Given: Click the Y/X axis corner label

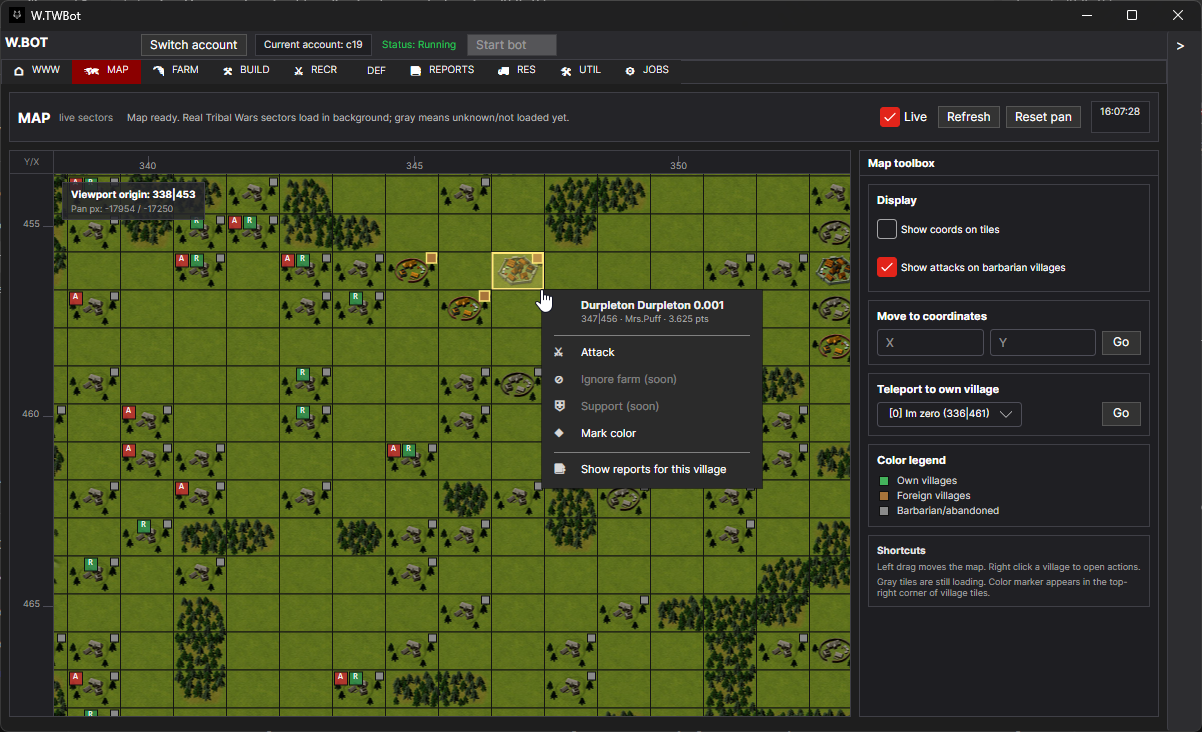Looking at the screenshot, I should [32, 162].
